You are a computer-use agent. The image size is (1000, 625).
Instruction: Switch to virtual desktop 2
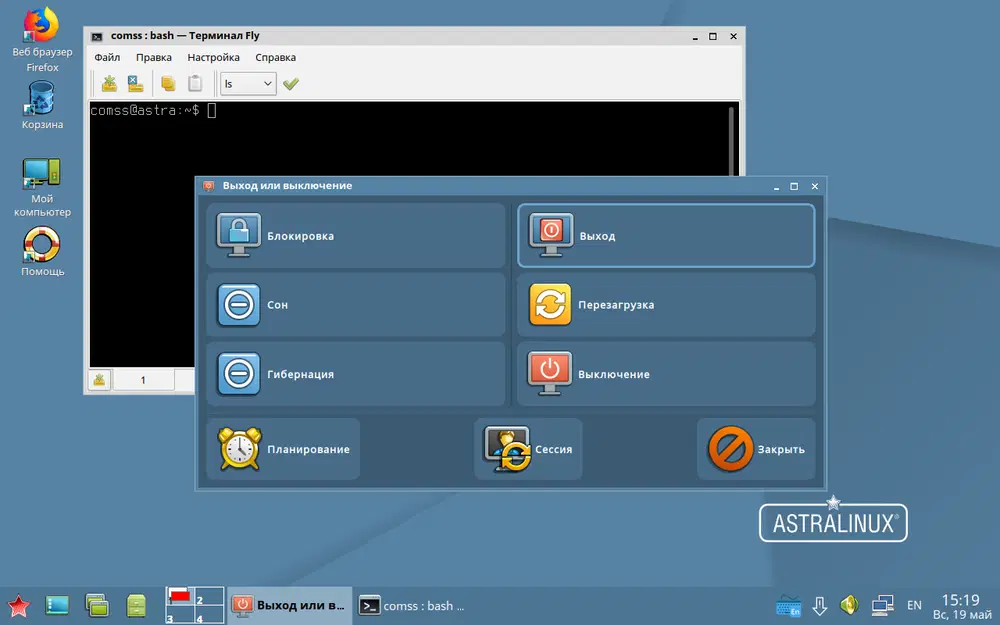pos(209,596)
